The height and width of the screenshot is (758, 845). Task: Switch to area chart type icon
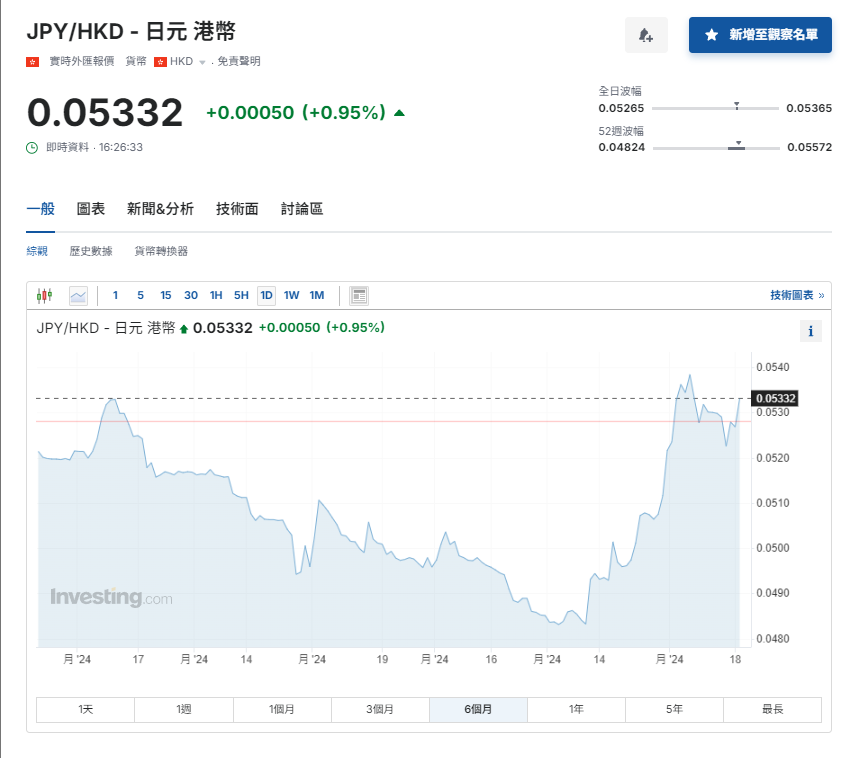[78, 295]
